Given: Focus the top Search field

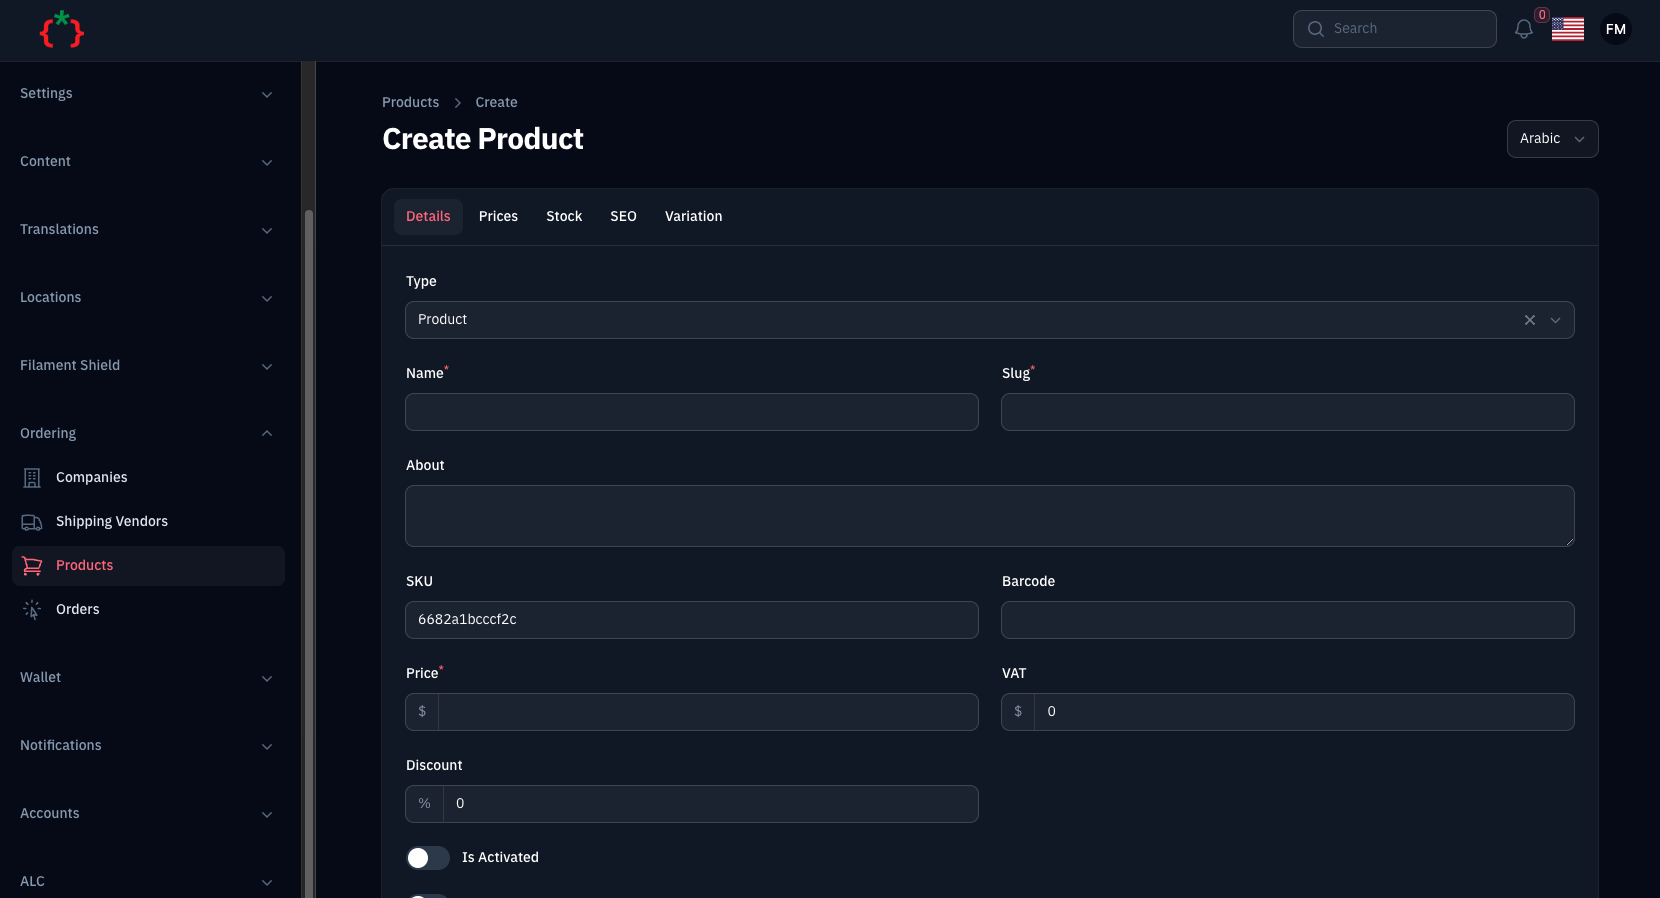Looking at the screenshot, I should click(1394, 29).
